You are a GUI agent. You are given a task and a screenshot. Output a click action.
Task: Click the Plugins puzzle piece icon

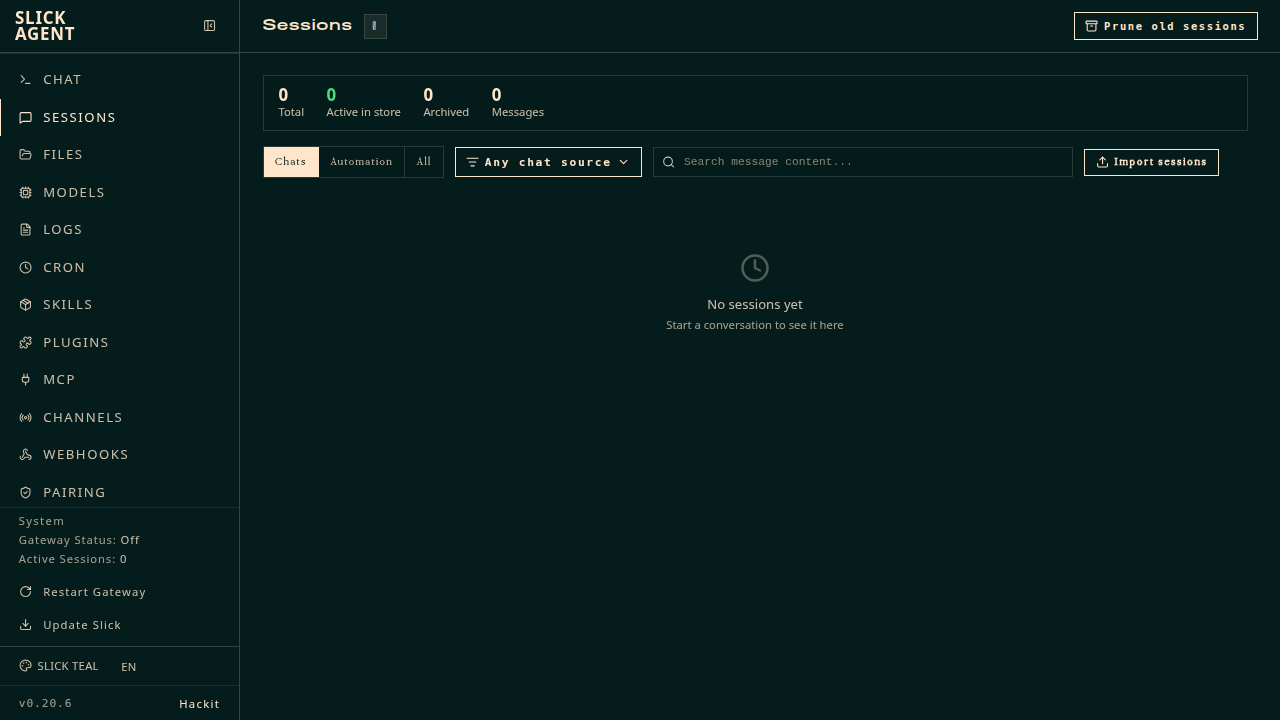coord(26,343)
